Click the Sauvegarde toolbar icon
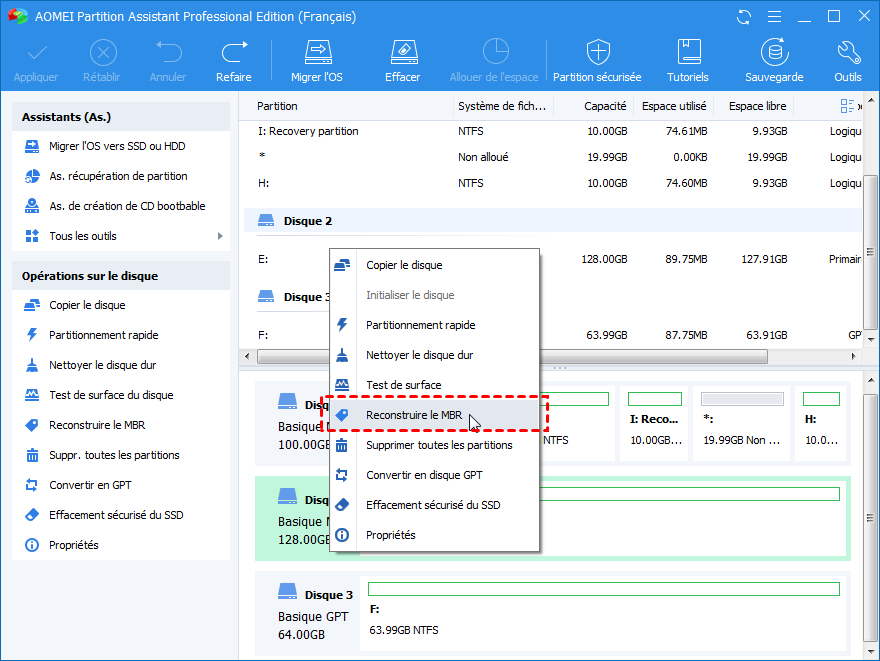 pyautogui.click(x=773, y=52)
